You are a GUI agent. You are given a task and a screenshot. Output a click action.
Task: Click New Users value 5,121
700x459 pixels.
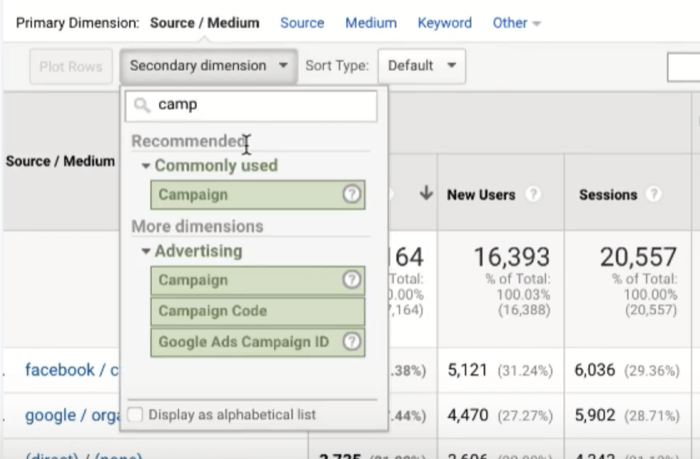[467, 370]
